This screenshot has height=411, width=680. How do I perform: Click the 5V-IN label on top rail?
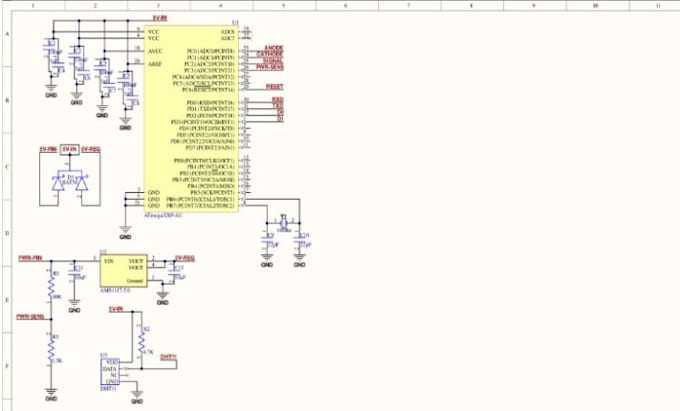(160, 18)
